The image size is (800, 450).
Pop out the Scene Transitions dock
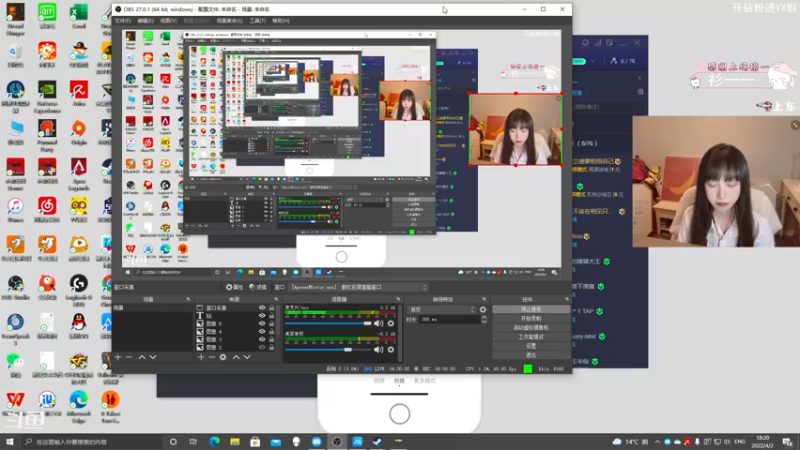tap(484, 299)
